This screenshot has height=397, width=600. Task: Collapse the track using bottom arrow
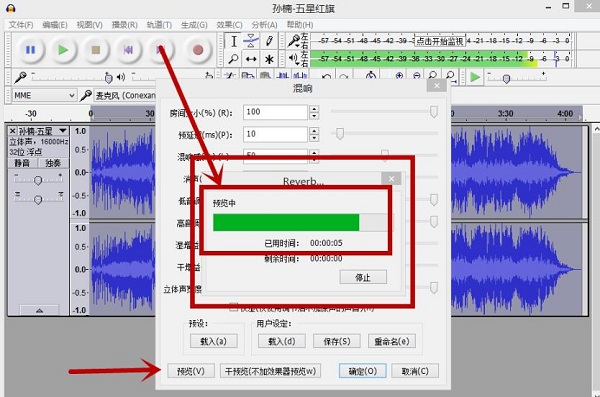coord(39,310)
